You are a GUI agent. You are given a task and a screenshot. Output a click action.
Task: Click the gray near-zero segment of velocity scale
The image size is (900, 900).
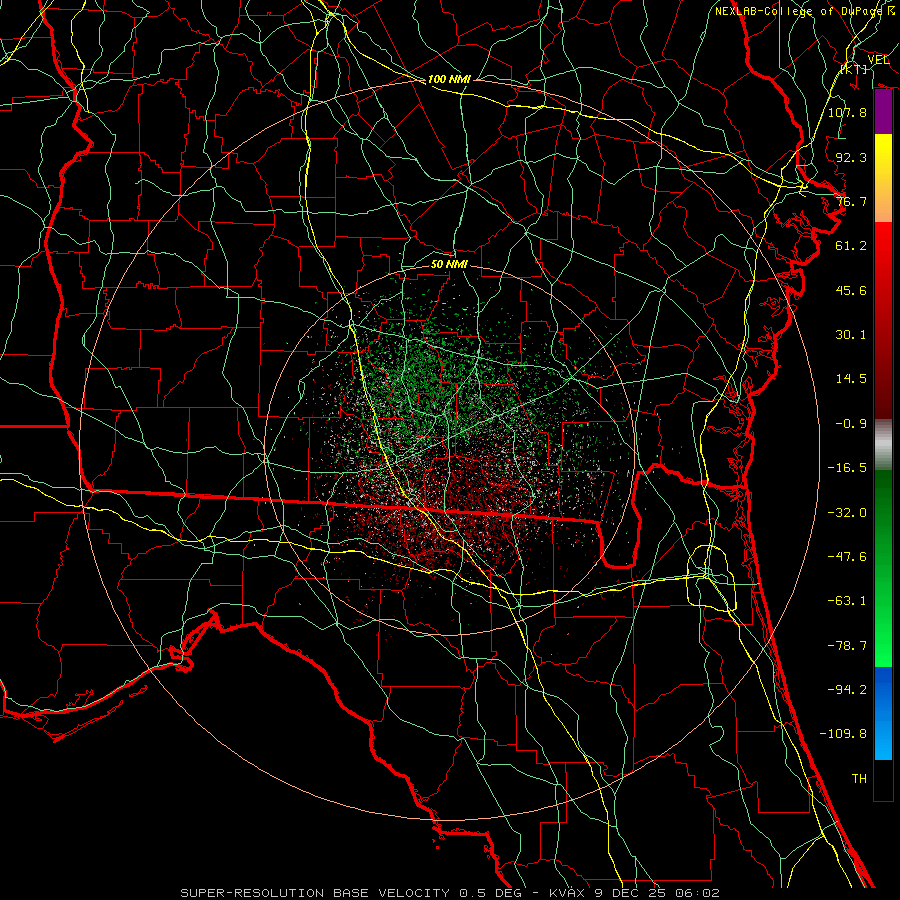pyautogui.click(x=883, y=444)
